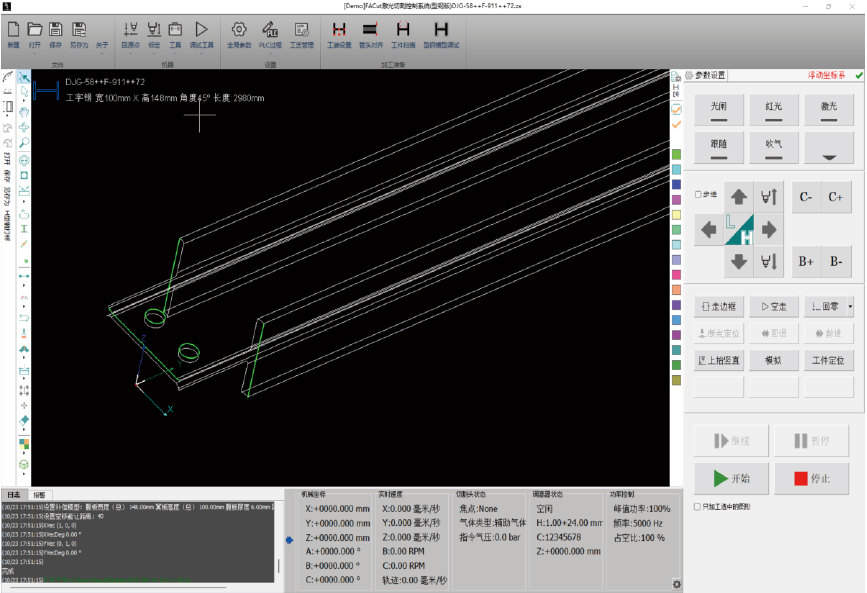Viewport: 867px width, 593px height.
Task: Select the arrow pointer tool in left toolbar
Action: click(x=24, y=91)
